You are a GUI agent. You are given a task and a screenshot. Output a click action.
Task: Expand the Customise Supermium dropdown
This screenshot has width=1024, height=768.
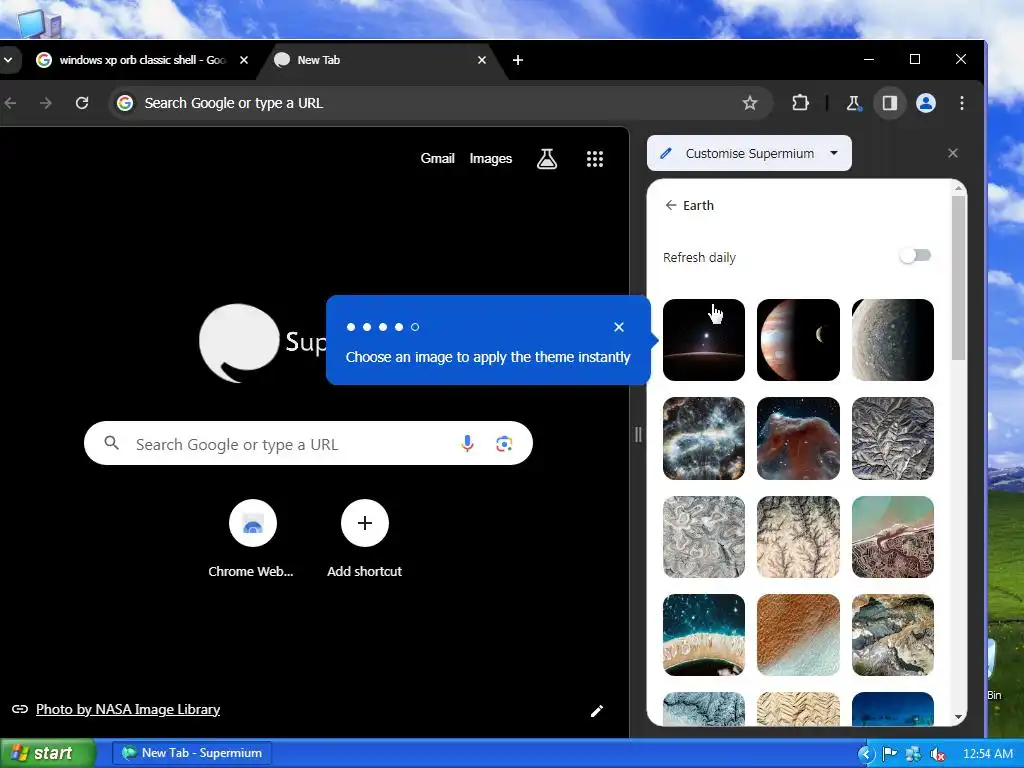833,153
